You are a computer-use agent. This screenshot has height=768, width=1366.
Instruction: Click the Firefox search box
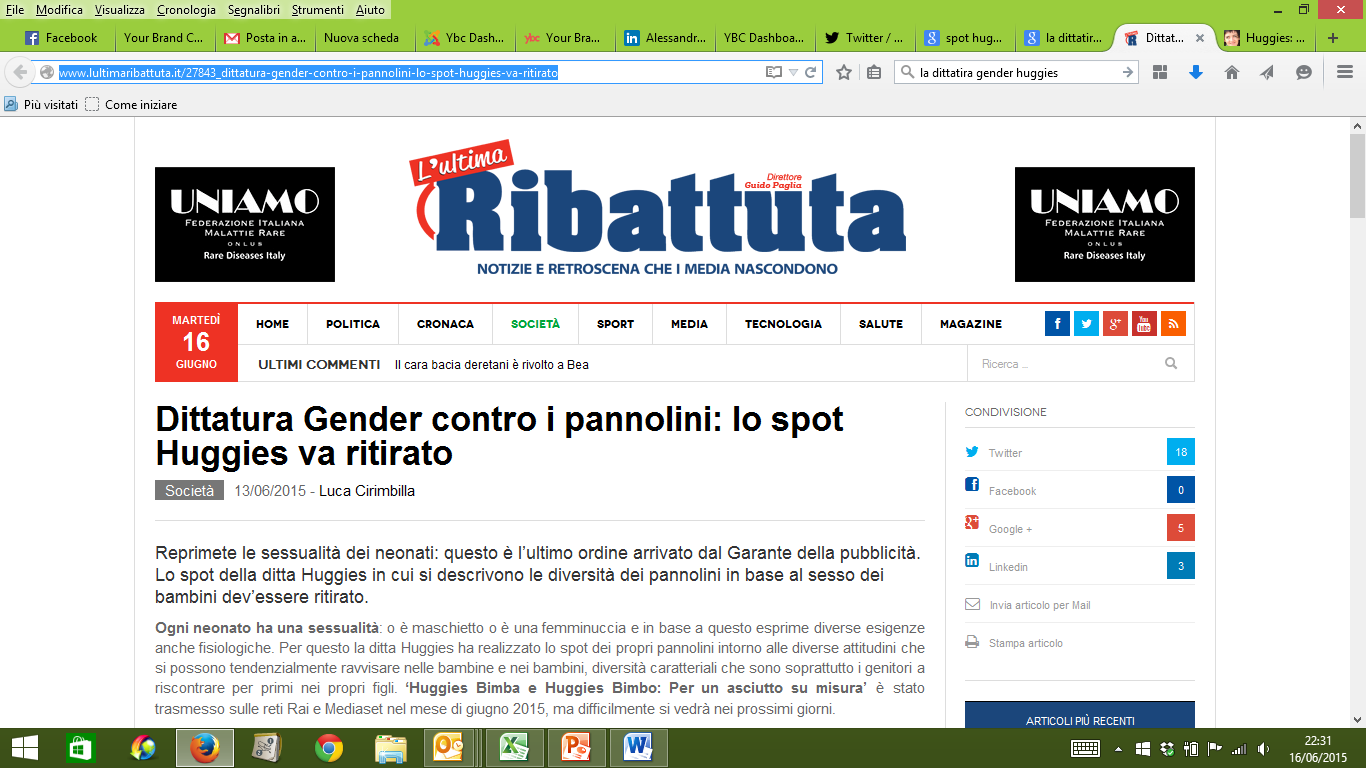click(x=1017, y=72)
